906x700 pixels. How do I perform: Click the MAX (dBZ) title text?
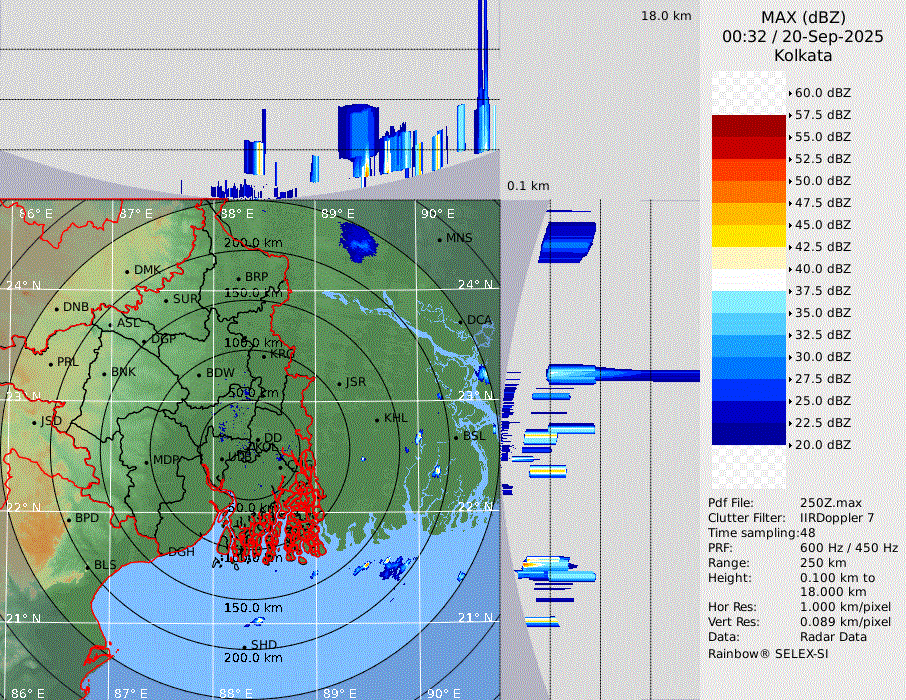click(803, 17)
